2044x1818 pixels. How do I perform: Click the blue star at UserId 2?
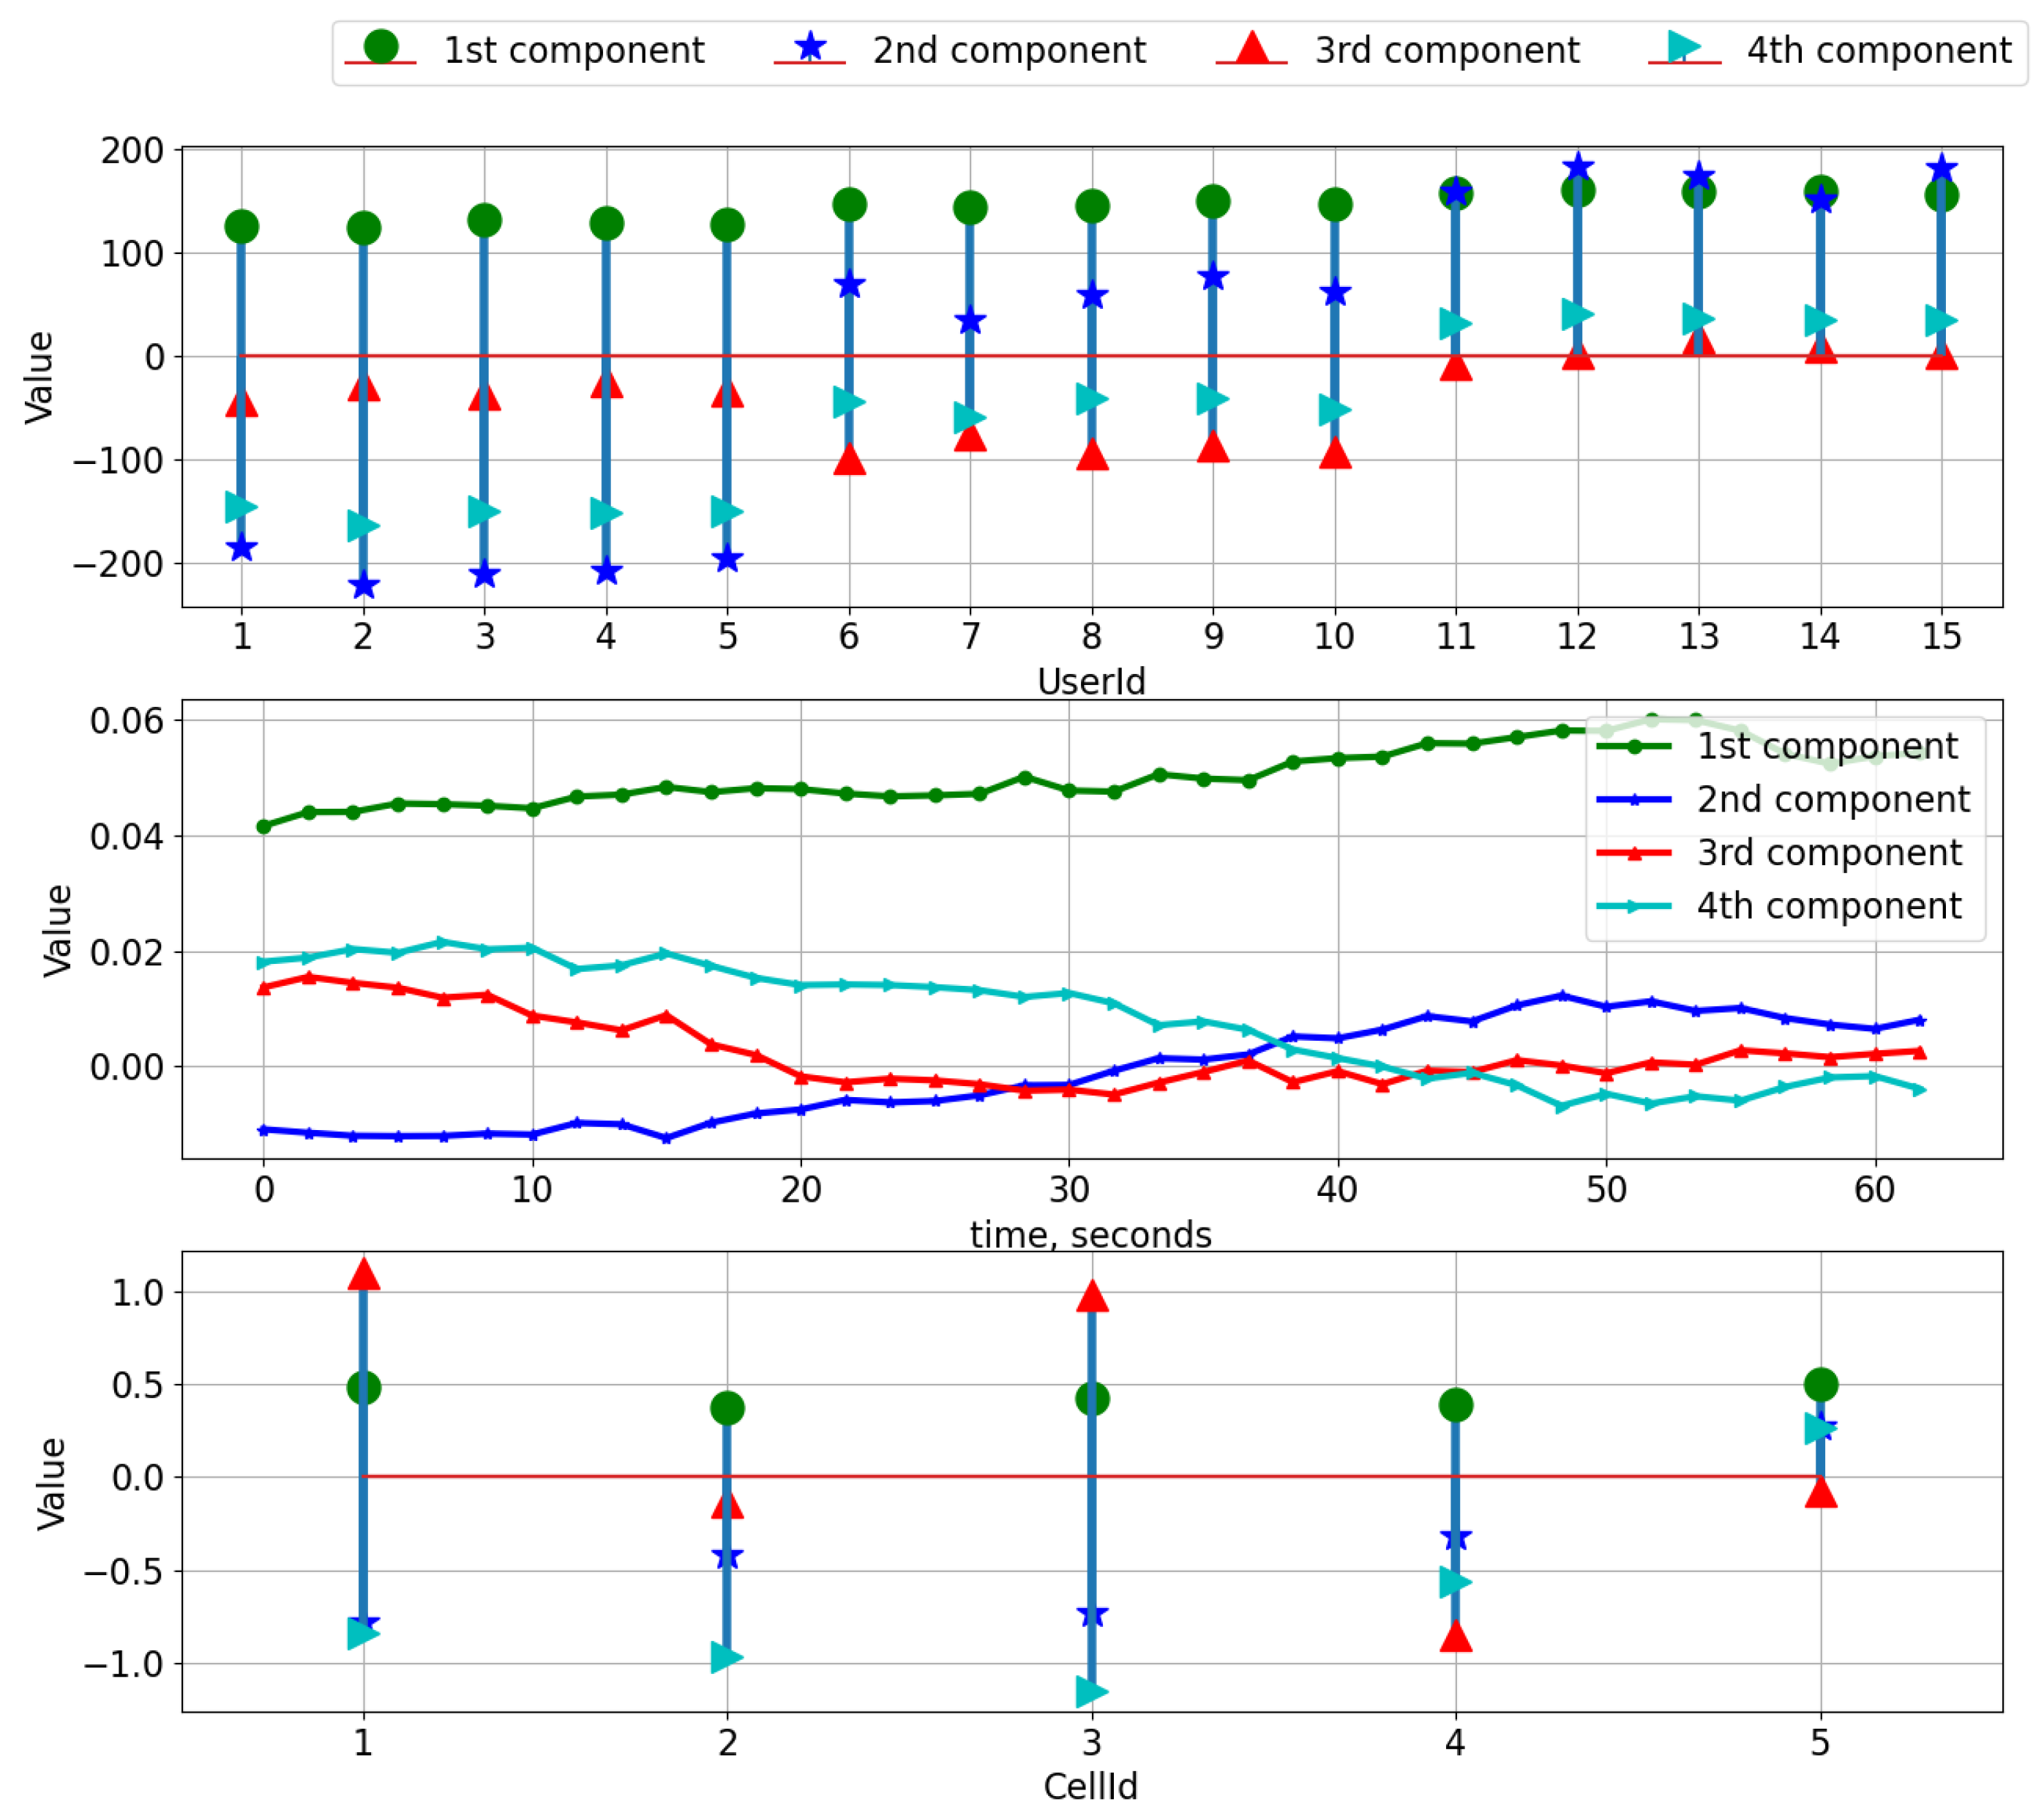(363, 585)
